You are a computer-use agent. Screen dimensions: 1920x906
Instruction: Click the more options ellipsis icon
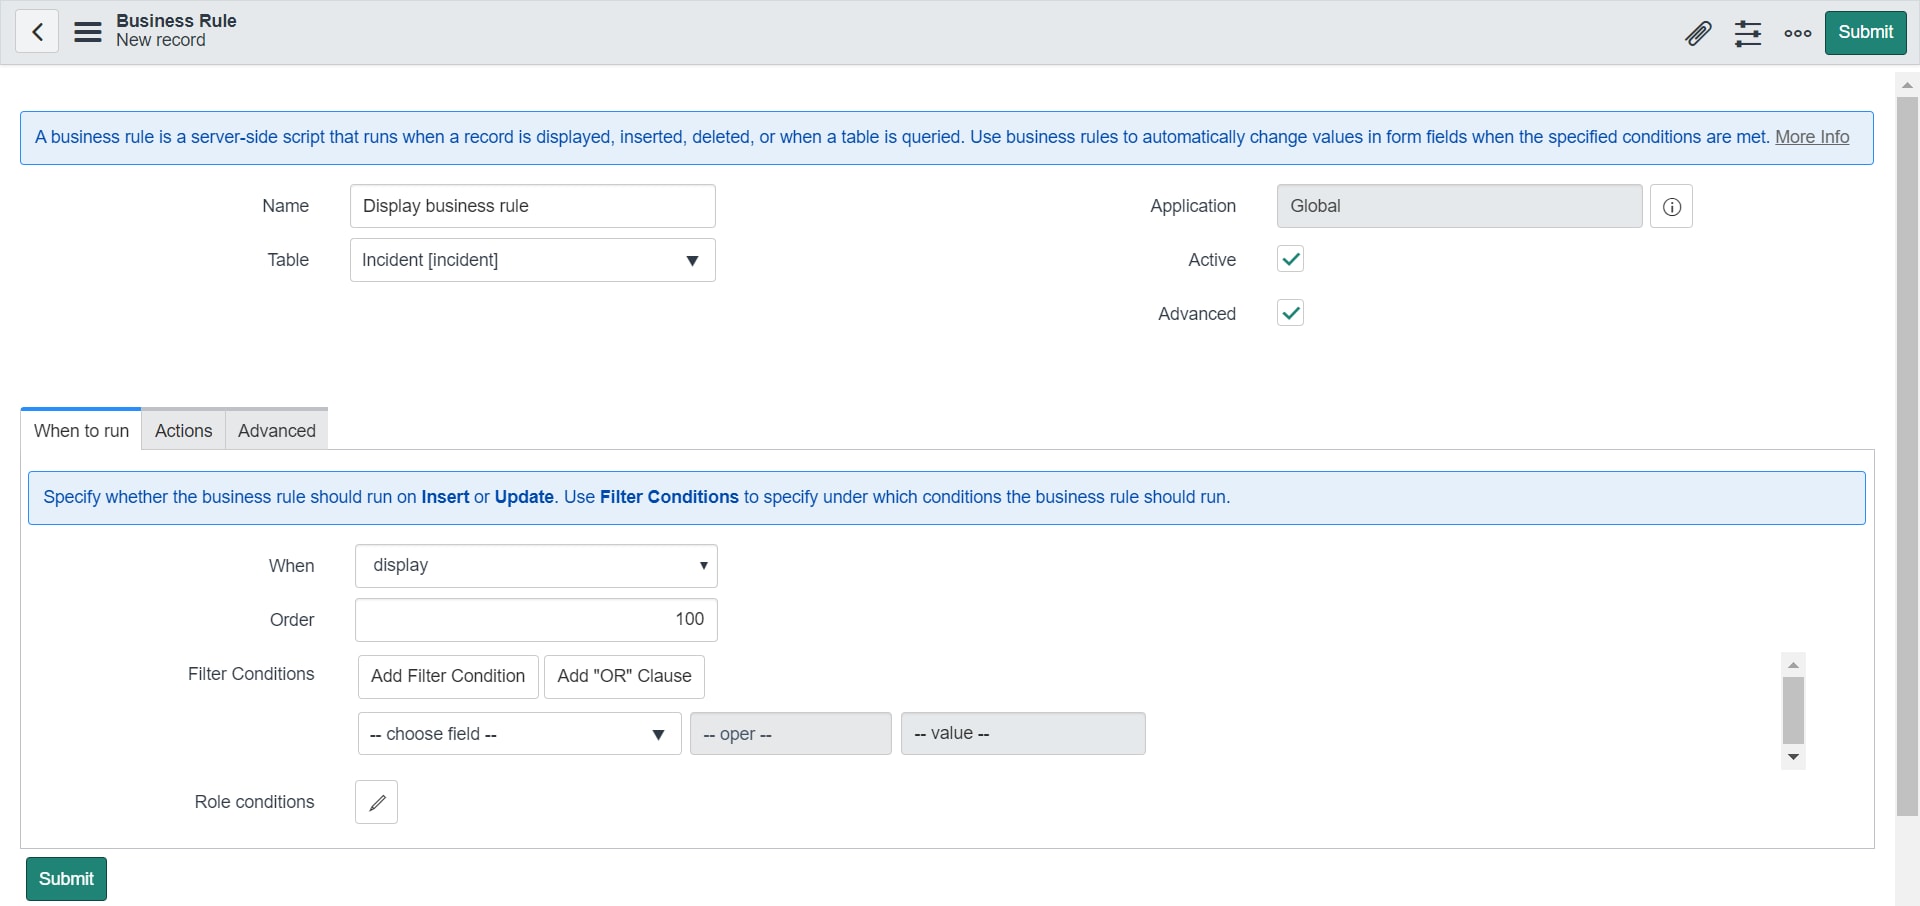1797,33
